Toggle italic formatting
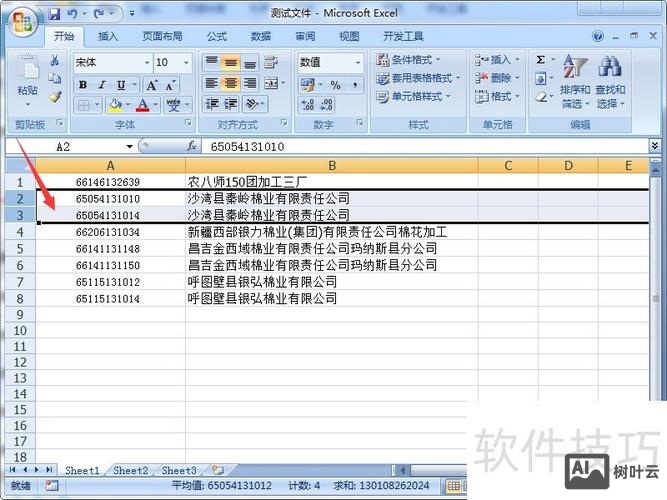This screenshot has width=667, height=500. pyautogui.click(x=102, y=85)
